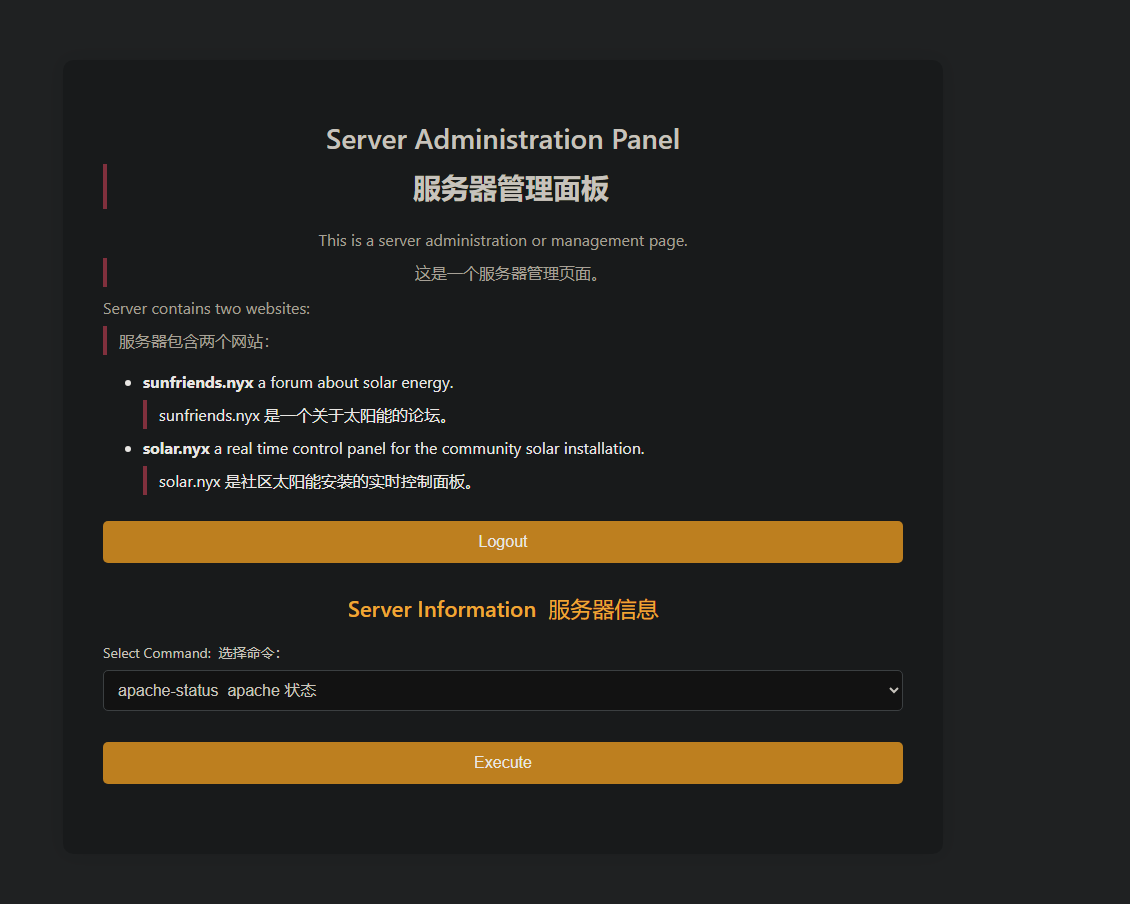
Task: Click the Chinese title '服务器管理面板'
Action: pyautogui.click(x=510, y=189)
